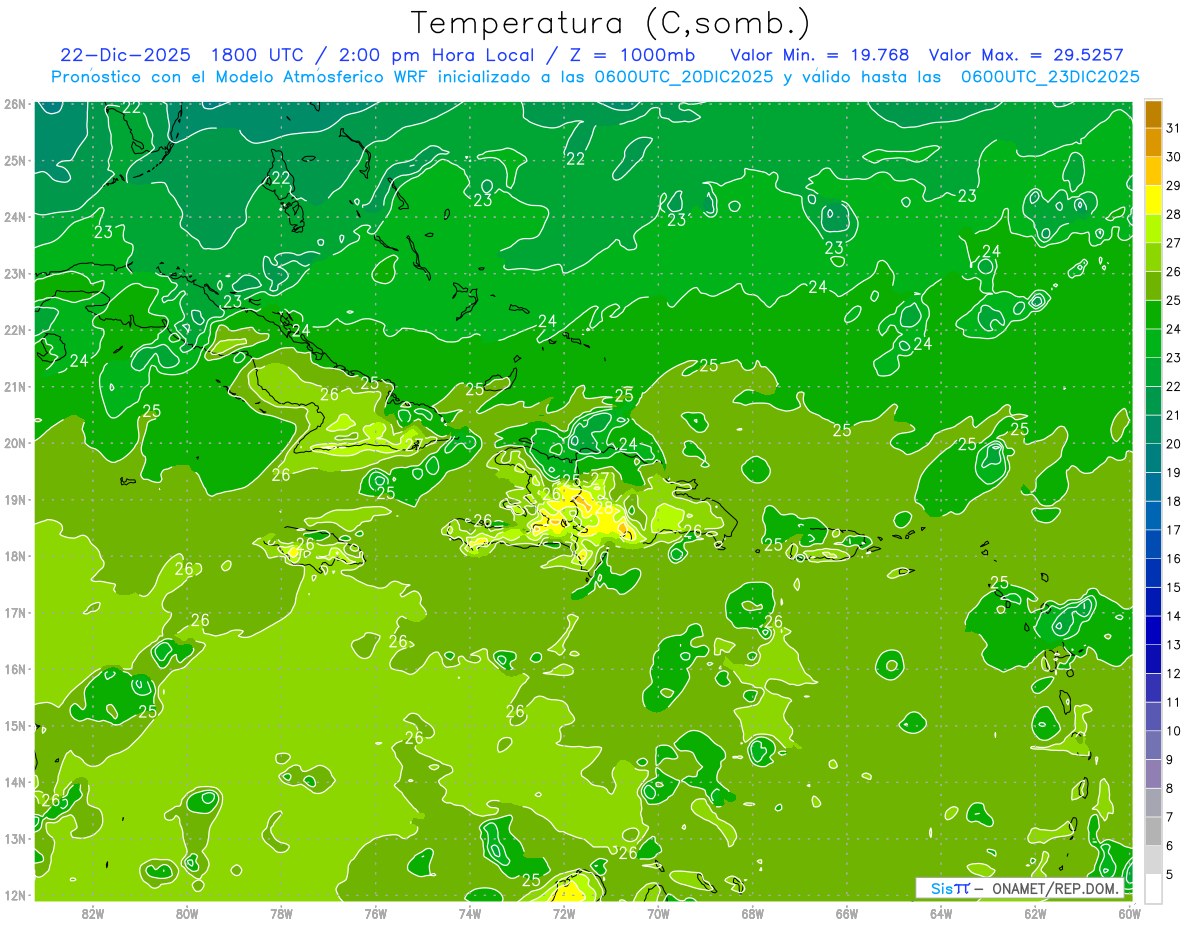Click the longitude axis label "64W"
Screen dimensions: 1200x927
[941, 913]
